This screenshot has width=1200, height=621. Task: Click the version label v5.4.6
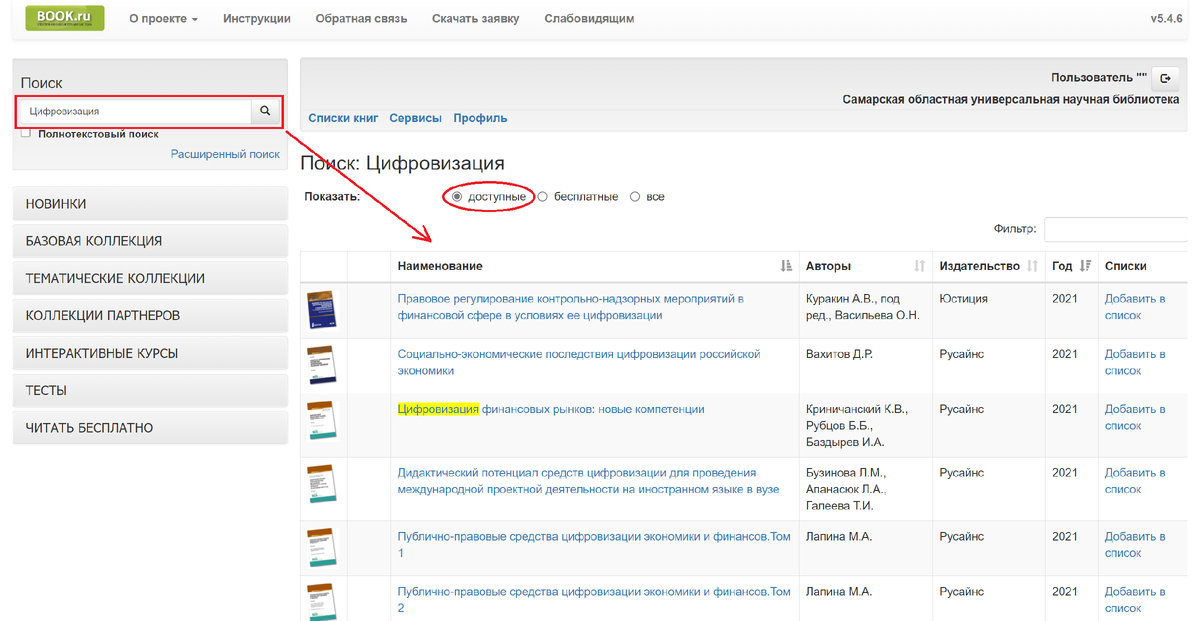coord(1168,19)
